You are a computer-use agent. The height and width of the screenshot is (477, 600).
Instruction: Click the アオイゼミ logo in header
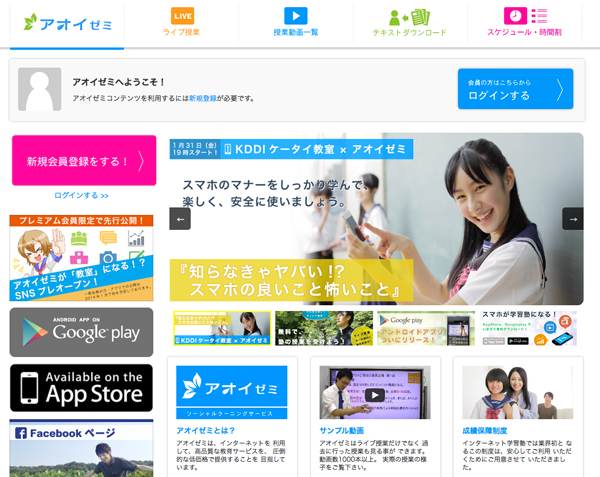tap(68, 23)
